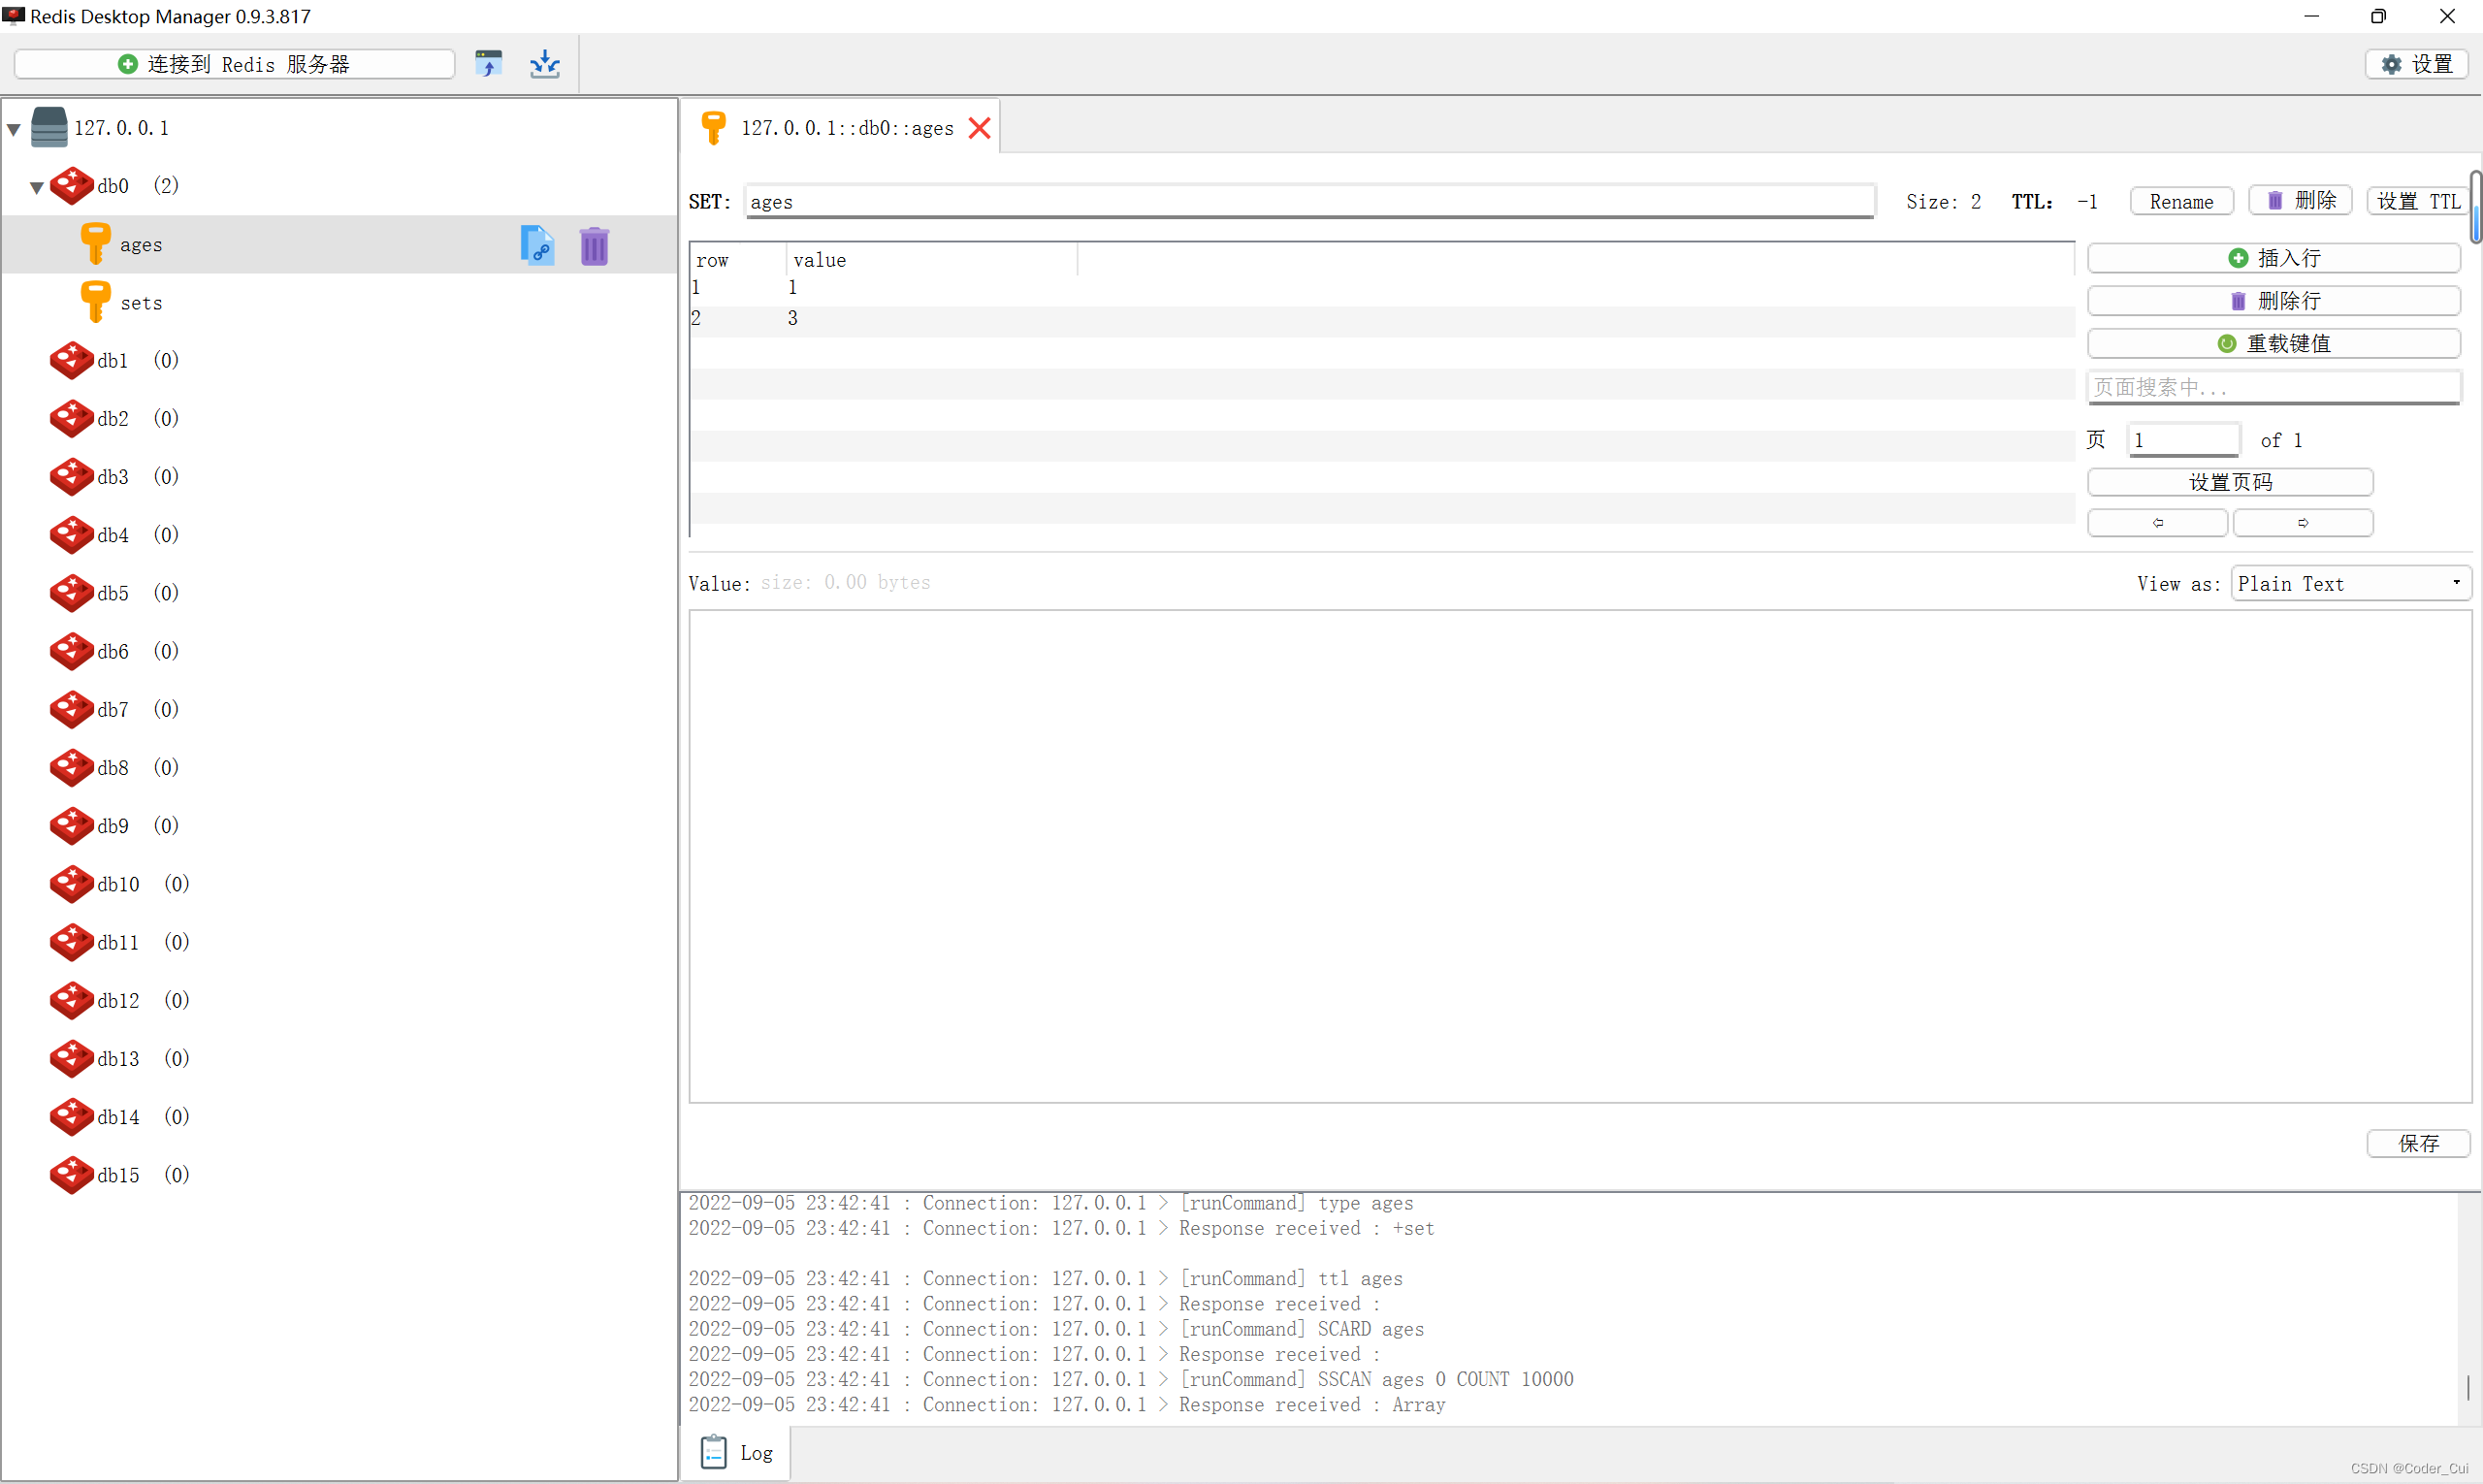The width and height of the screenshot is (2483, 1484).
Task: Click the 127.0.0.1 server icon
Action: coord(49,127)
